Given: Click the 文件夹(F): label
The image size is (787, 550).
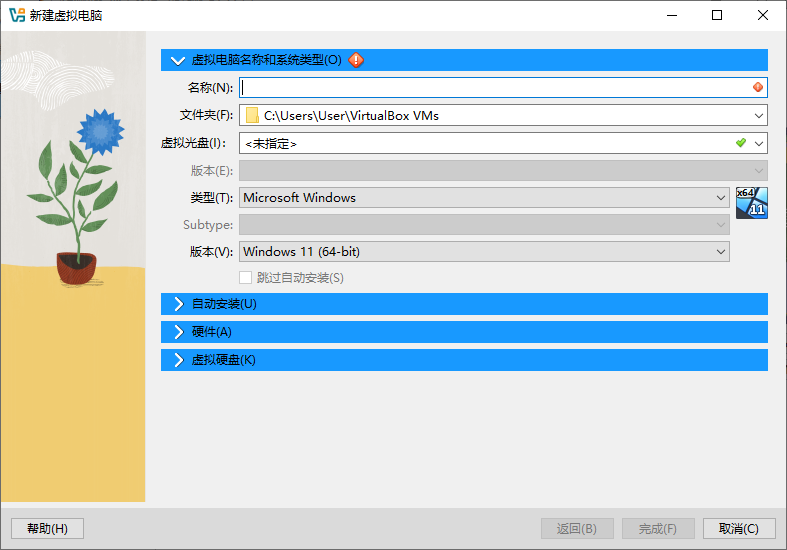Looking at the screenshot, I should click(206, 115).
